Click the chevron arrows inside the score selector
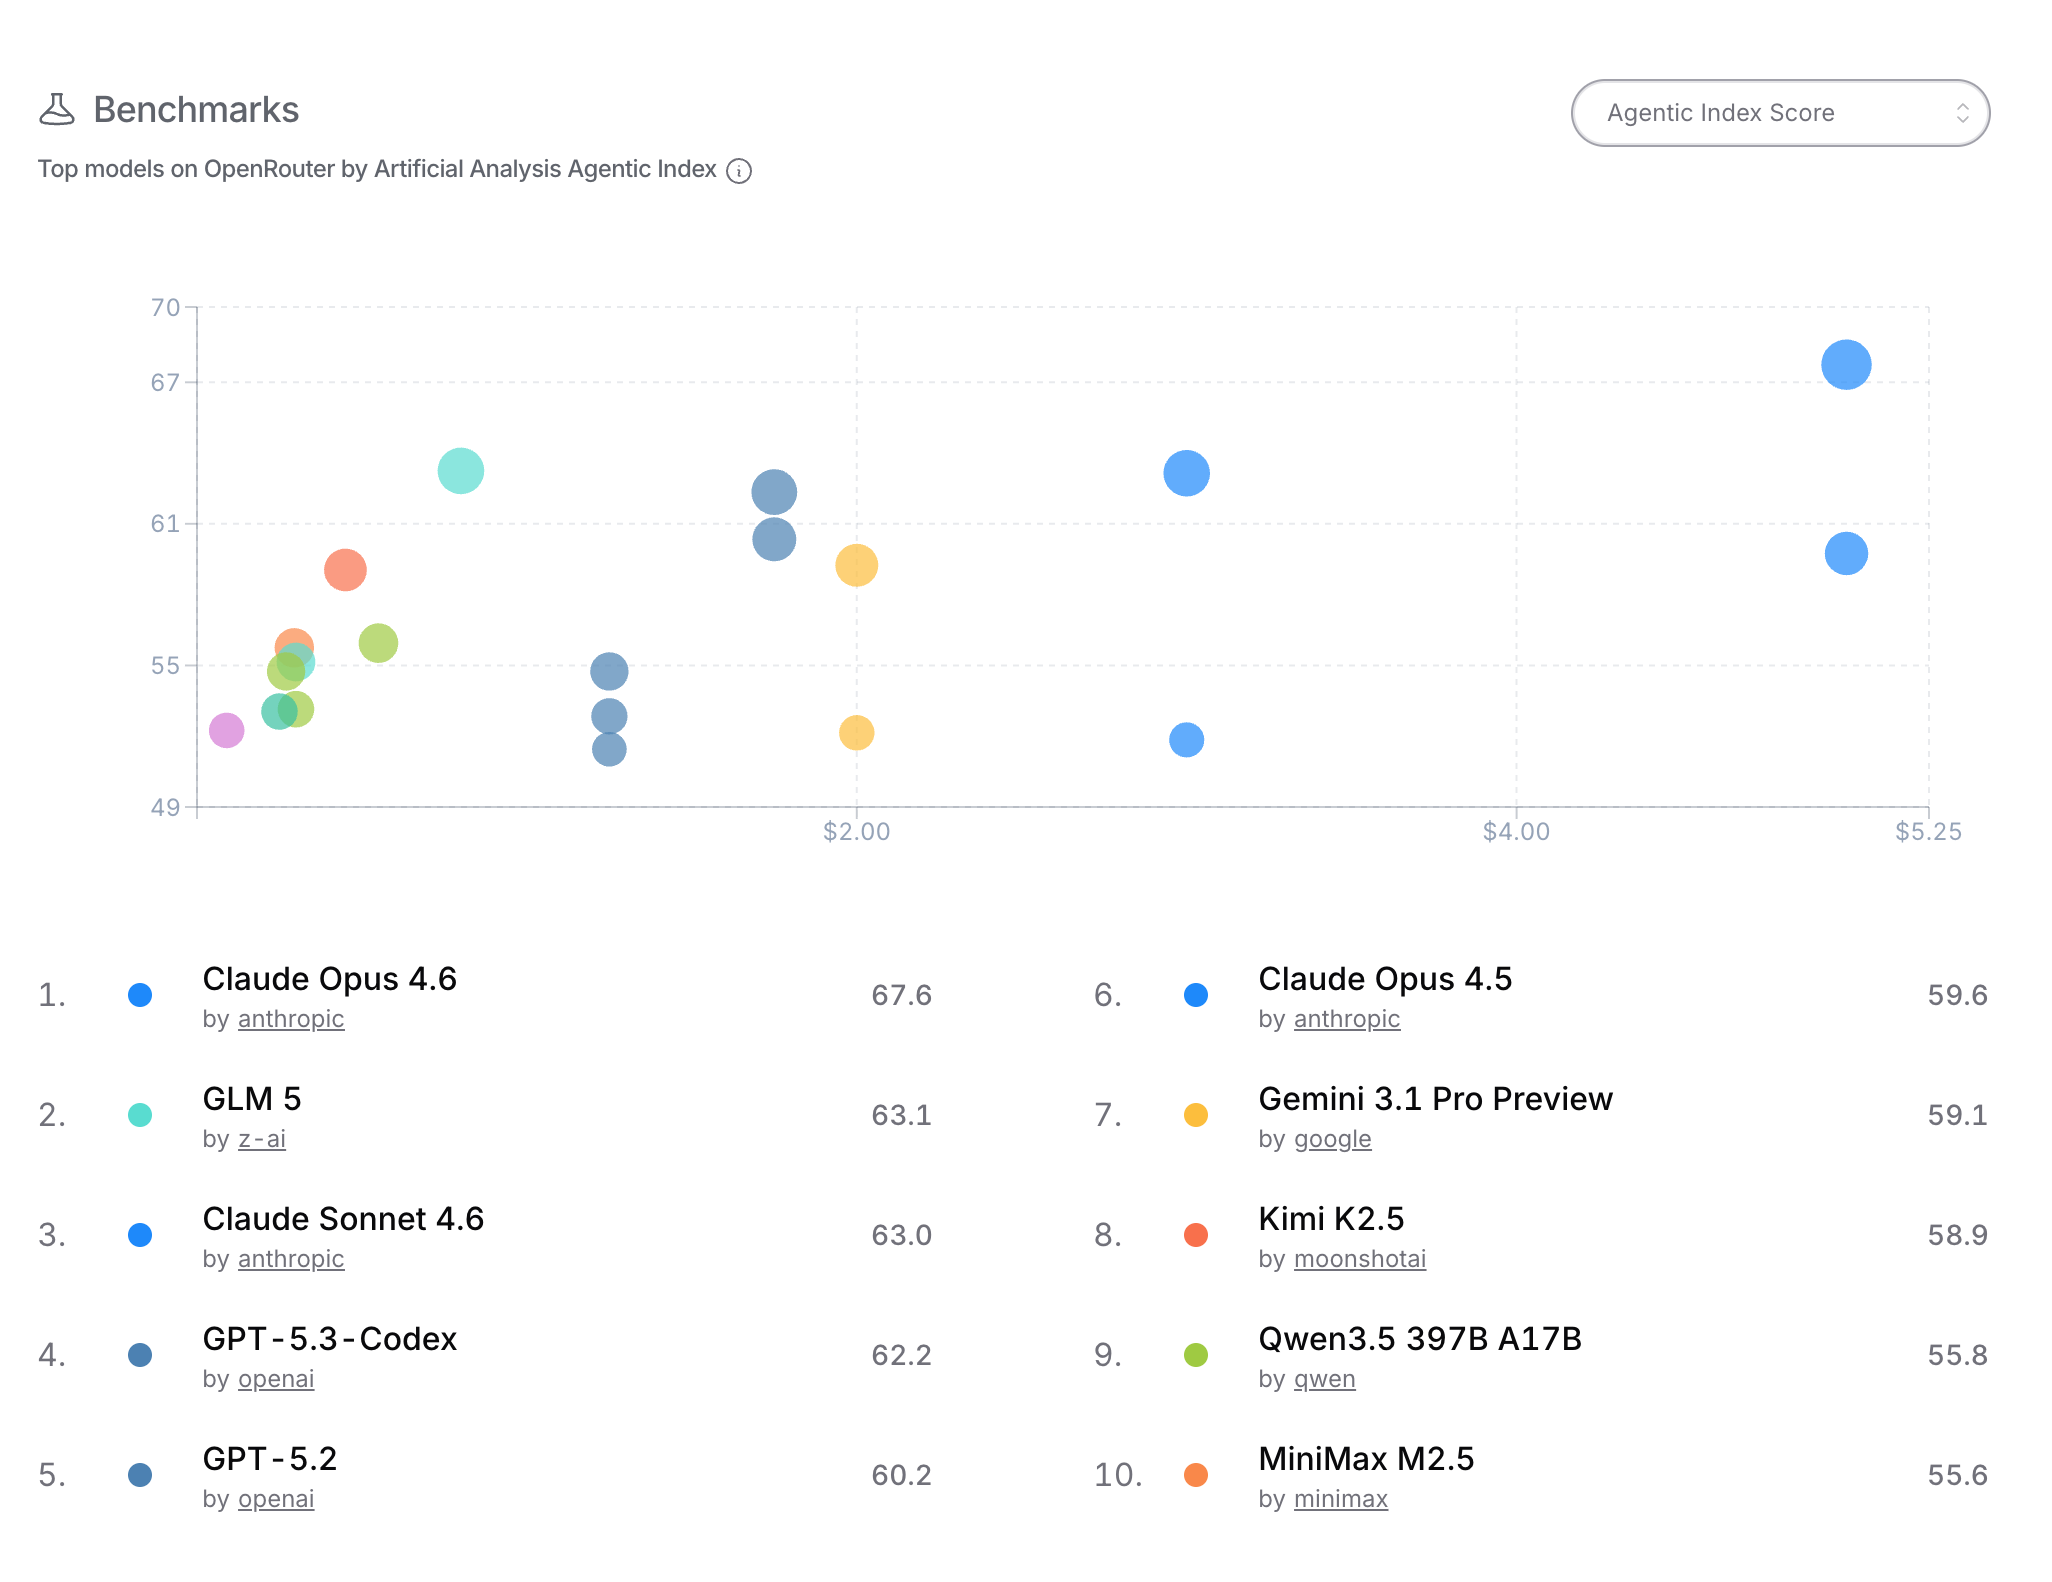This screenshot has height=1582, width=2052. [1962, 112]
